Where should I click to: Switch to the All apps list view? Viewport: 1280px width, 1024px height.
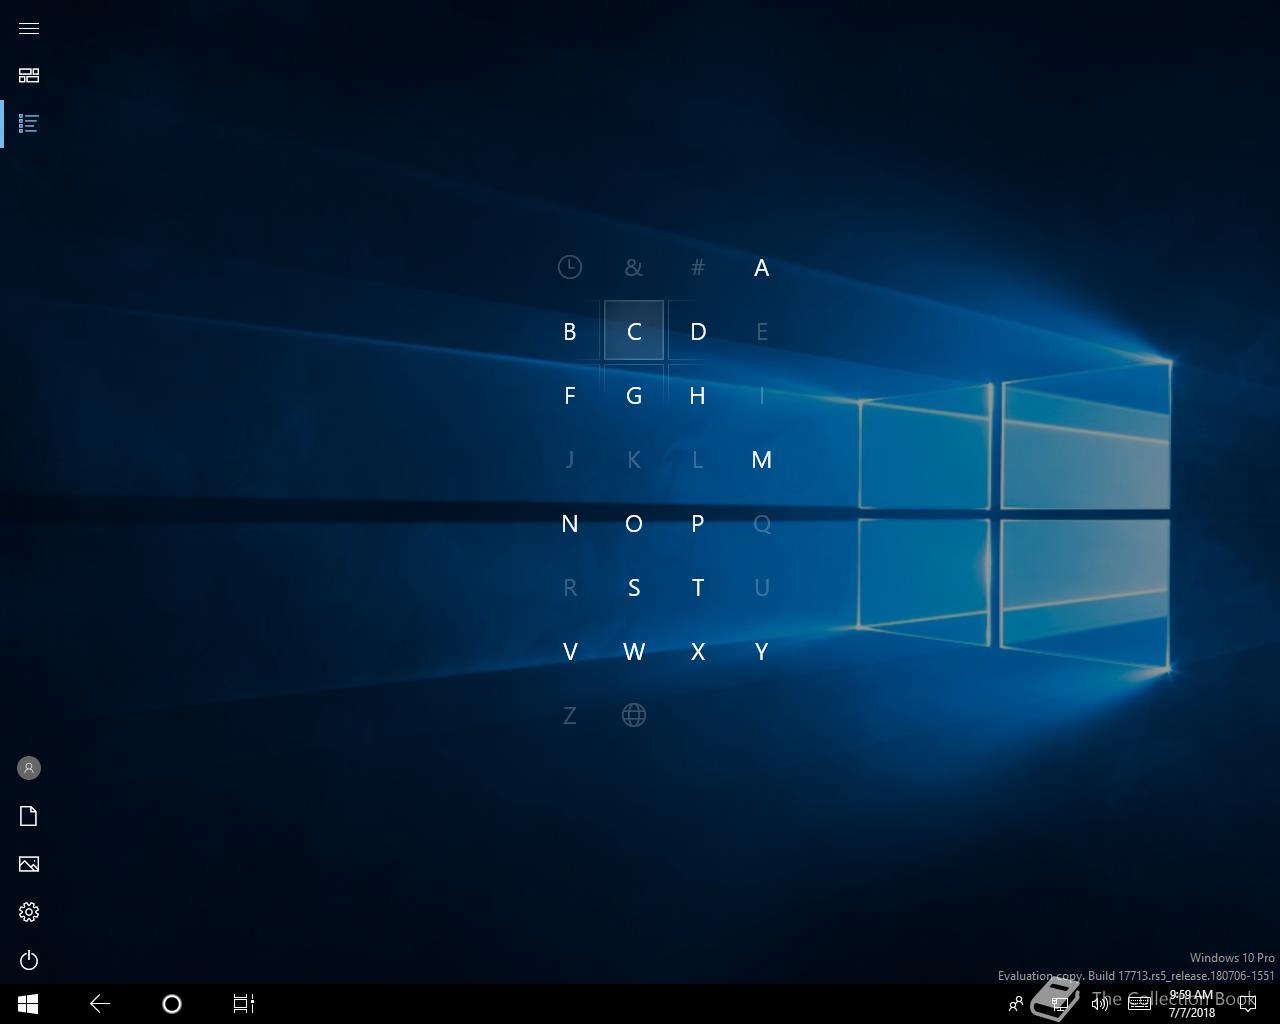coord(29,124)
